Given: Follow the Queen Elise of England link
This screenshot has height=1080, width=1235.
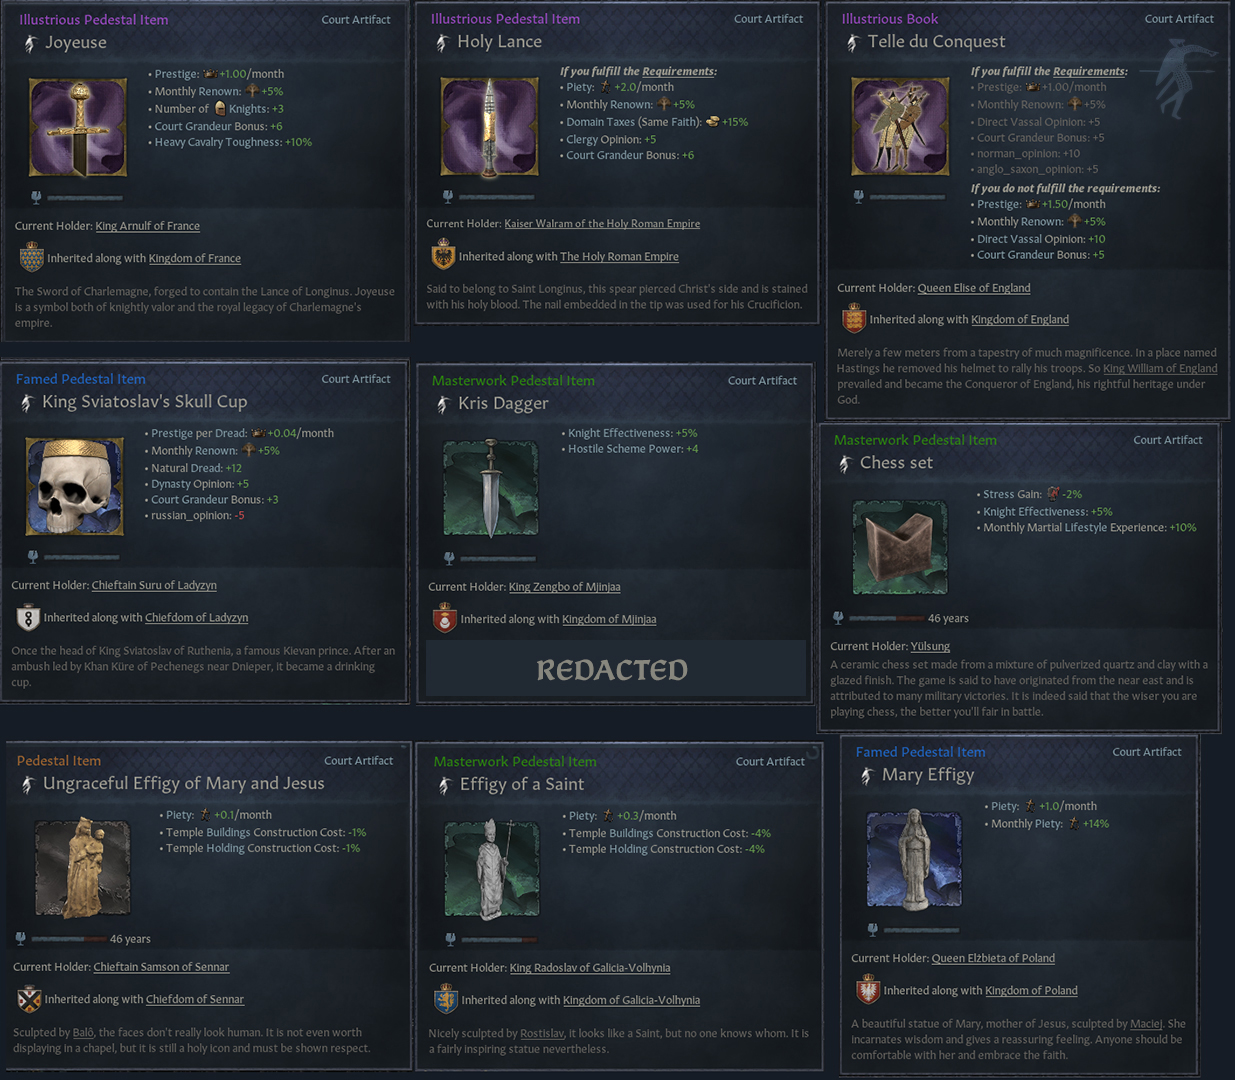Looking at the screenshot, I should (x=974, y=288).
